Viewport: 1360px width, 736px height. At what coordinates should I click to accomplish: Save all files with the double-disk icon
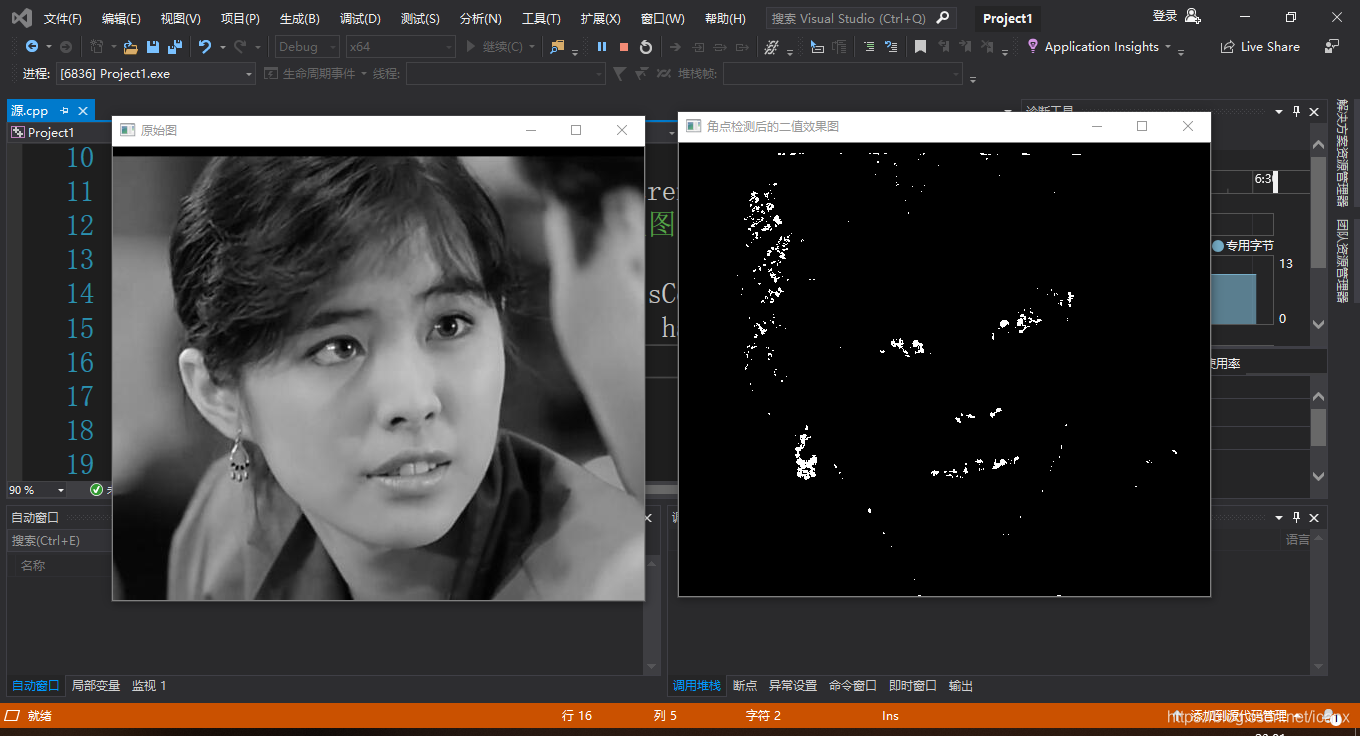tap(175, 47)
